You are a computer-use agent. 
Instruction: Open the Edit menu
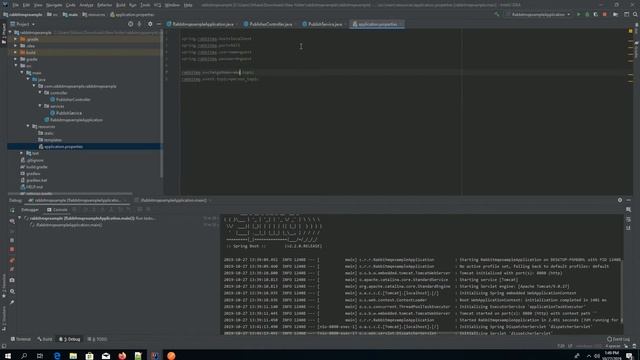coord(26,5)
